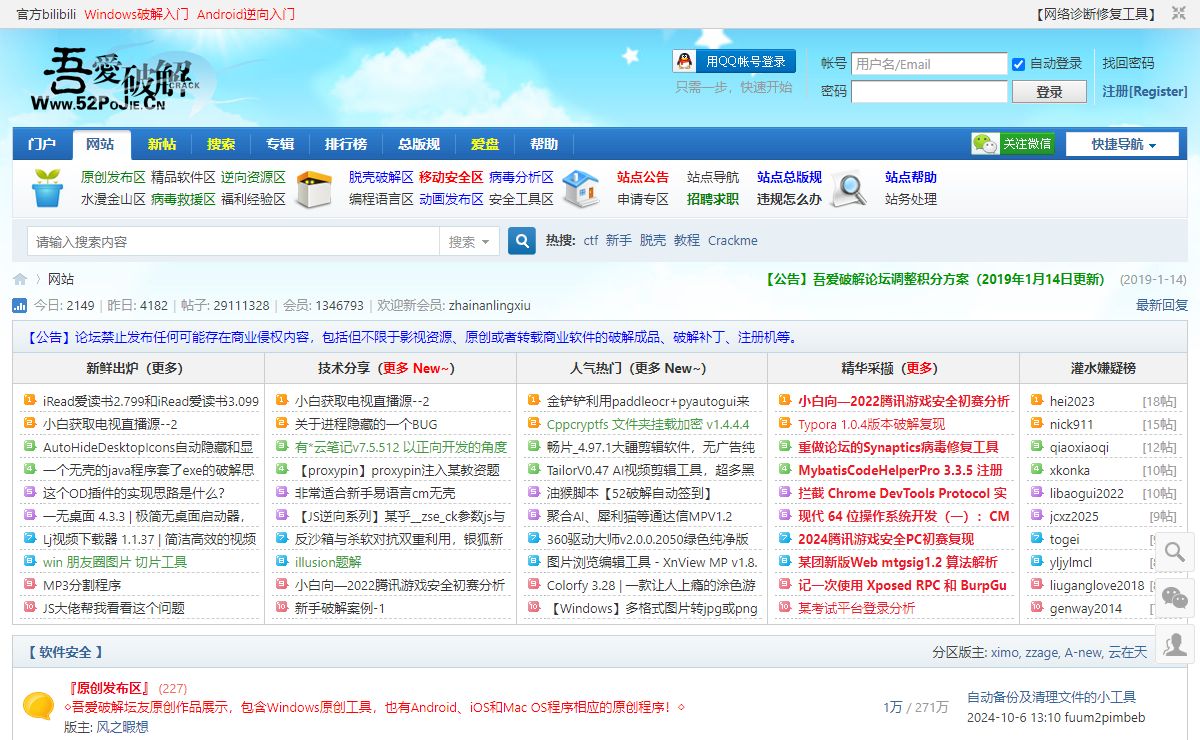
Task: Click the 关注微信 WeChat button
Action: (1013, 144)
